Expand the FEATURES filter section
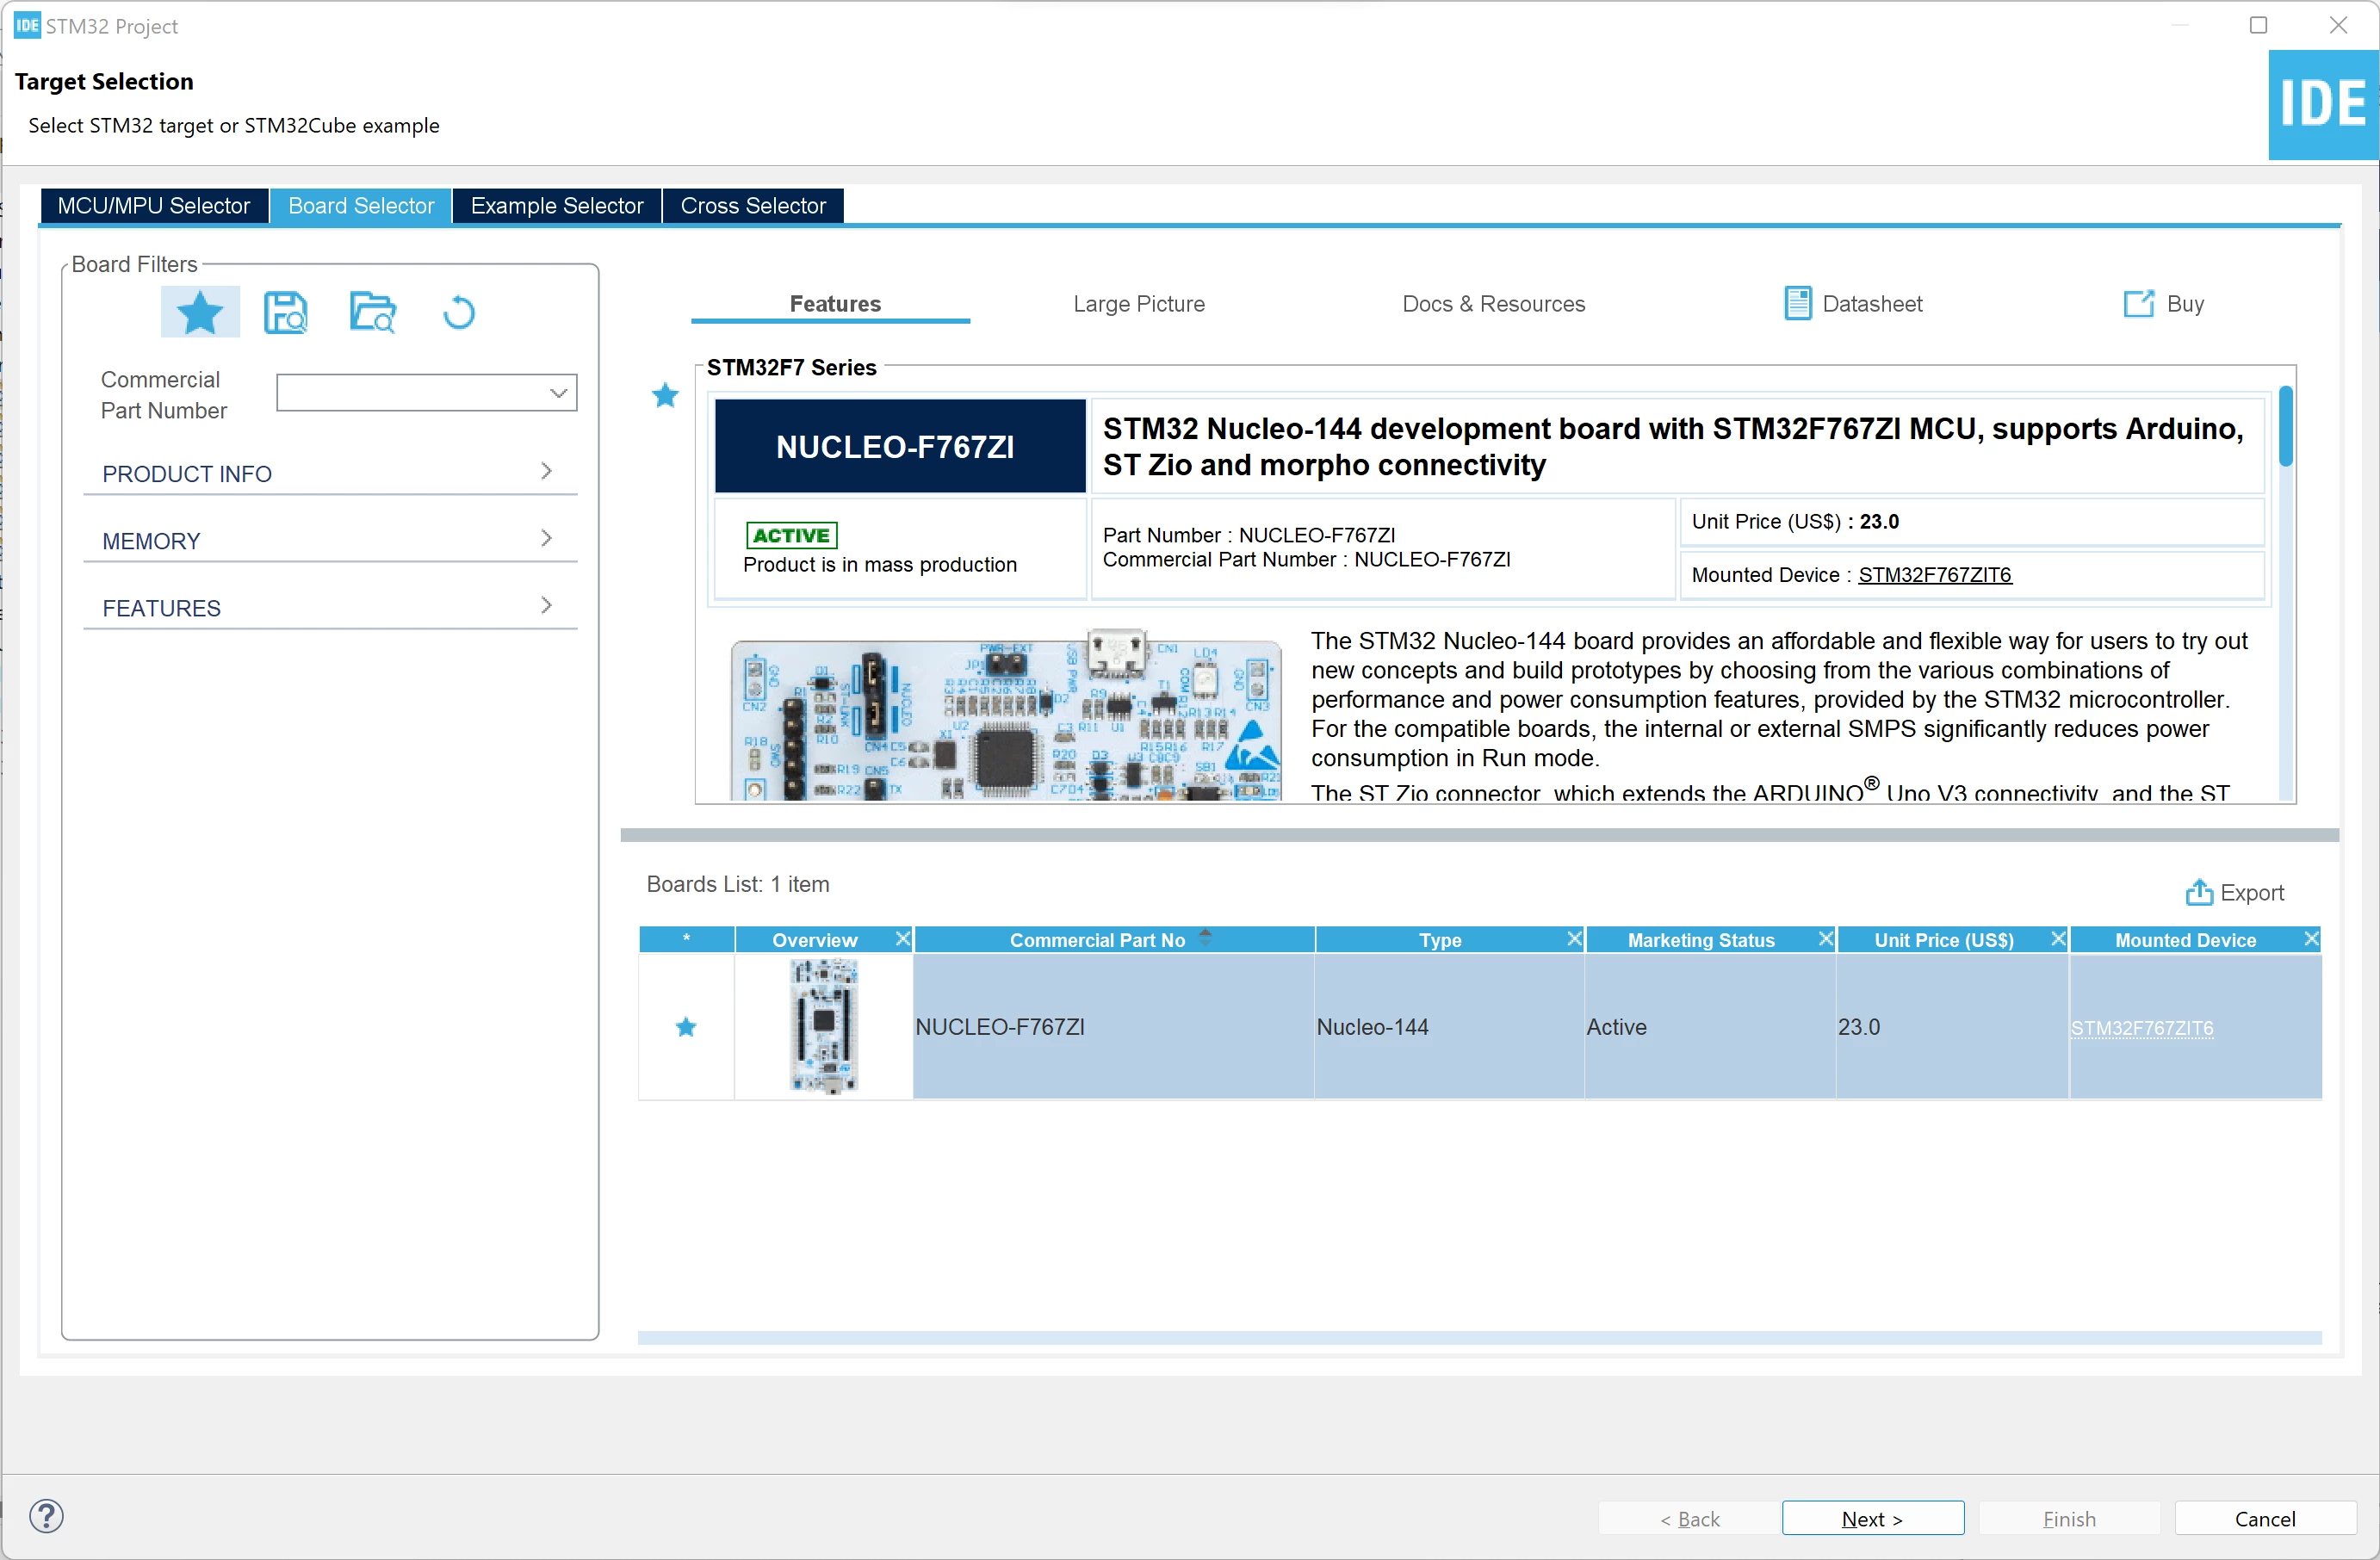Viewport: 2380px width, 1560px height. 330,607
